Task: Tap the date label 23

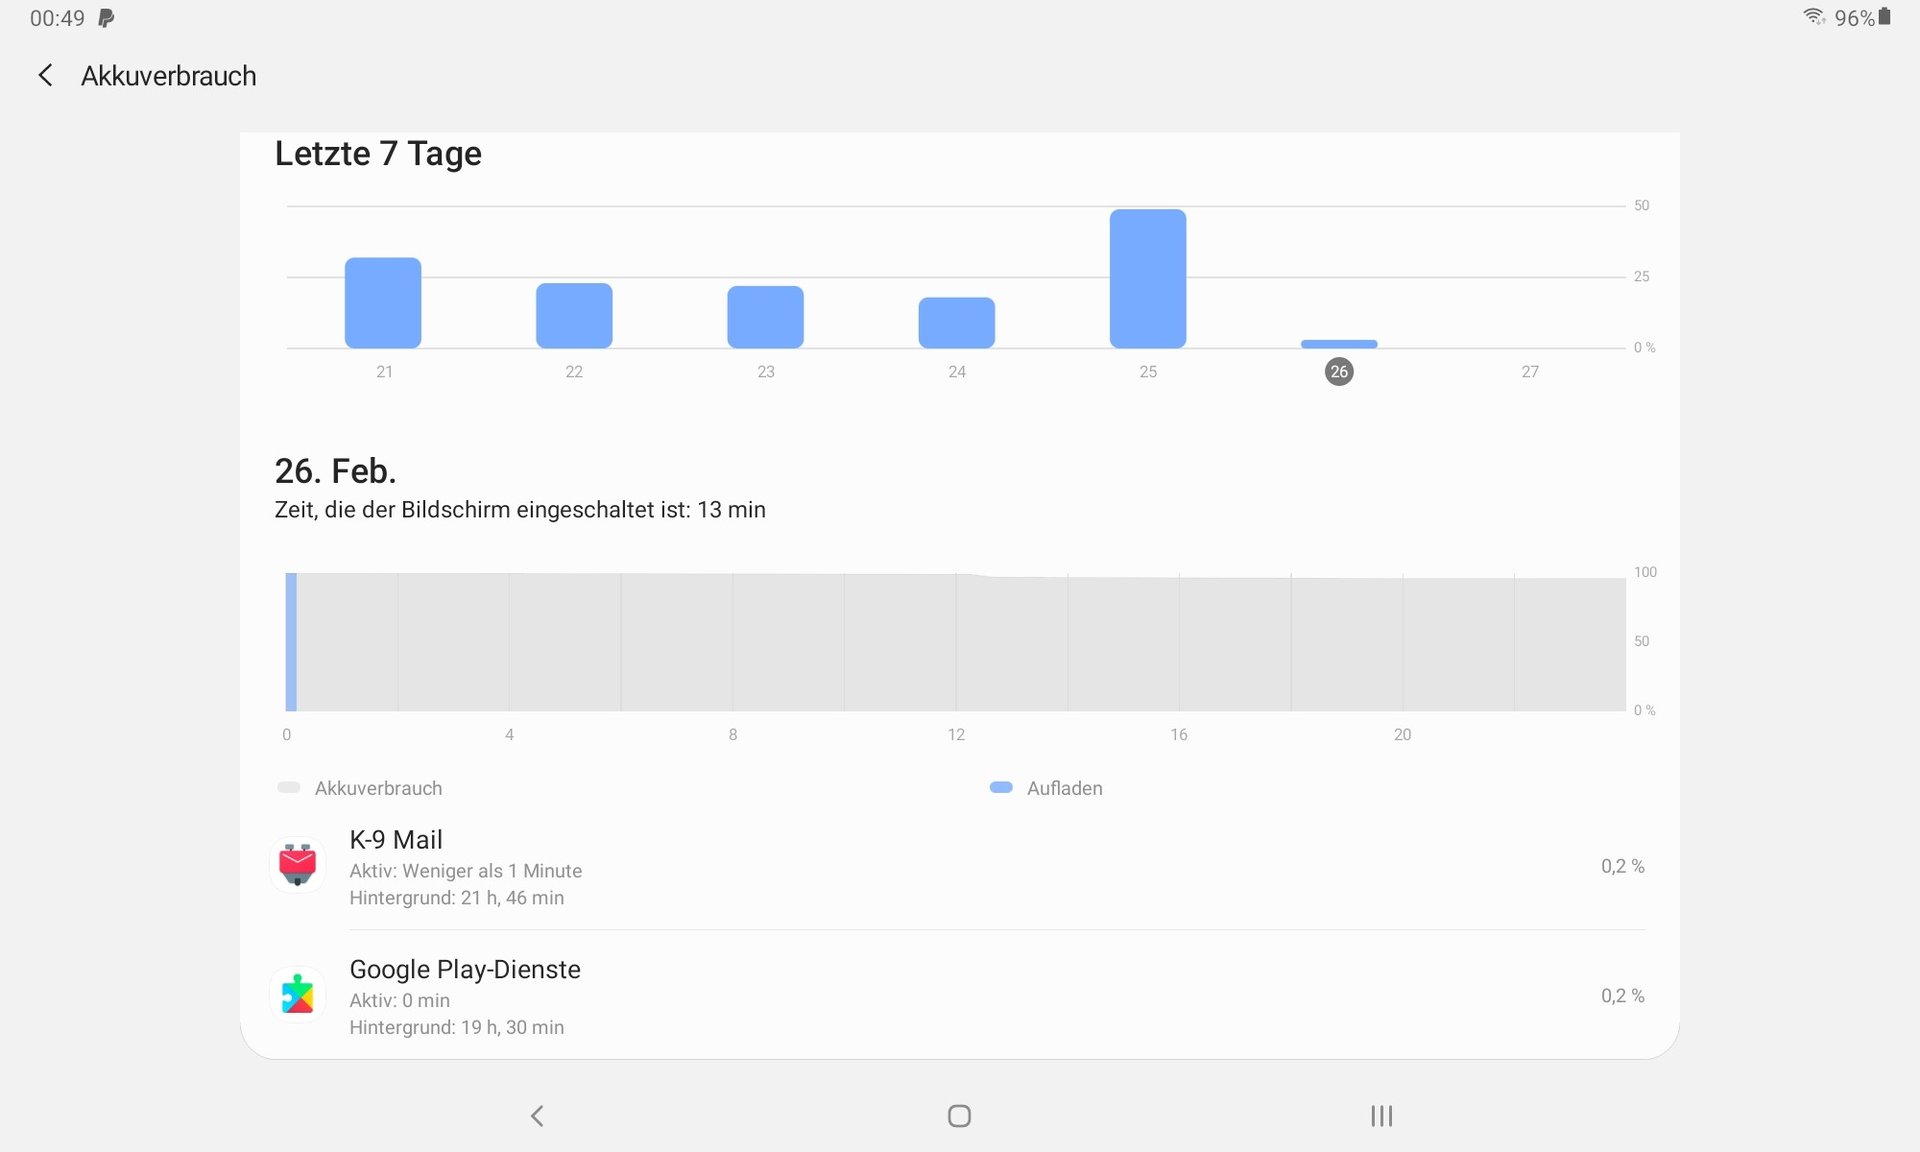Action: (766, 371)
